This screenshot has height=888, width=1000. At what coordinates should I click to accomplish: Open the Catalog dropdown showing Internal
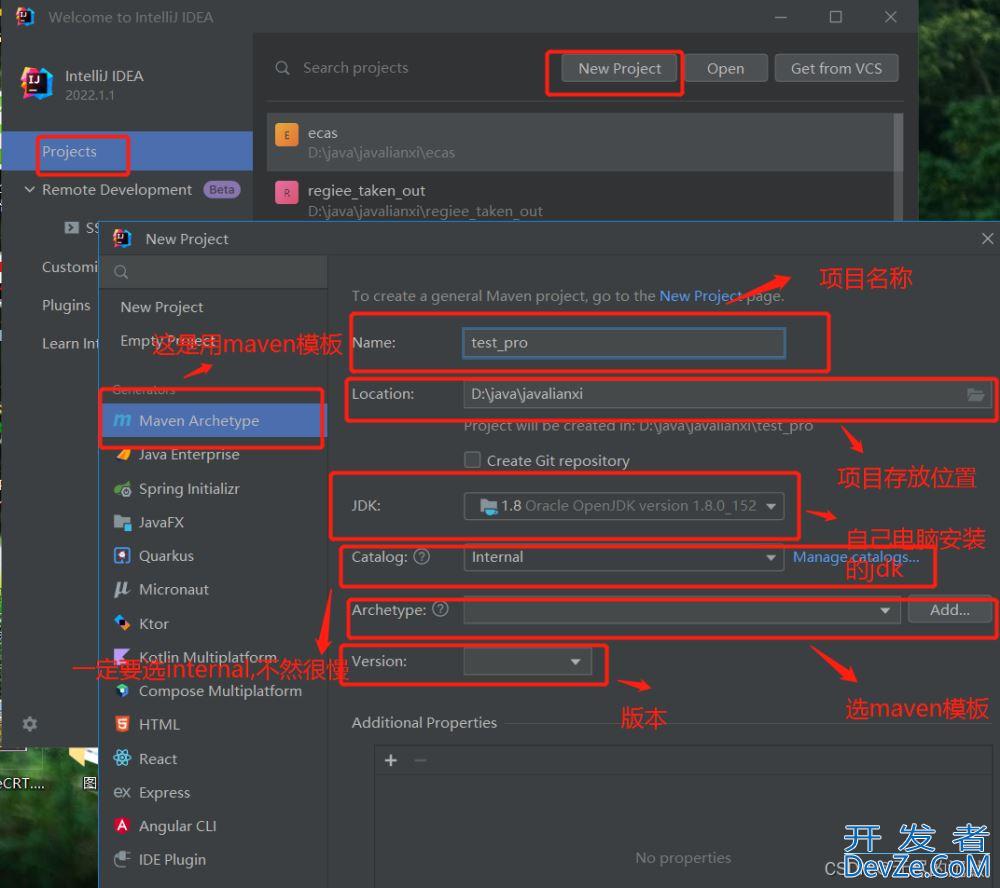click(624, 558)
